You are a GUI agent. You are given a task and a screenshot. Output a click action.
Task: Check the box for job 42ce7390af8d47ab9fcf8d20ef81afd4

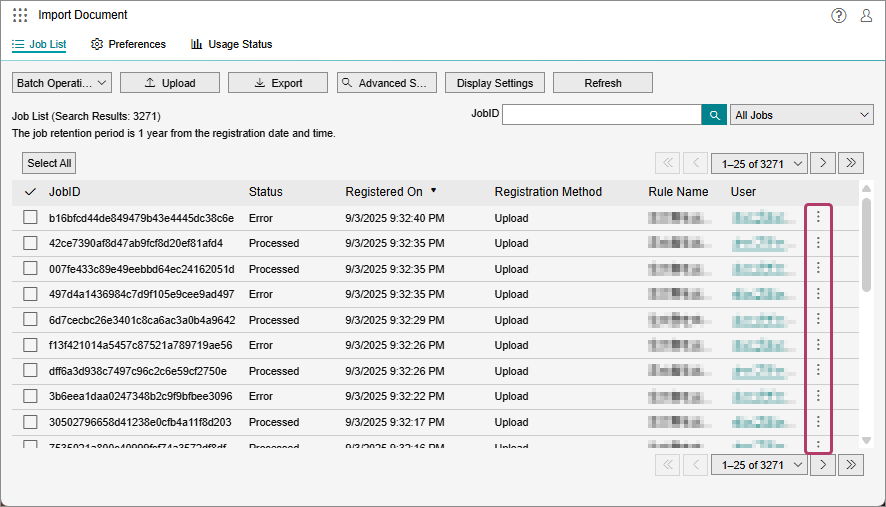pos(31,243)
